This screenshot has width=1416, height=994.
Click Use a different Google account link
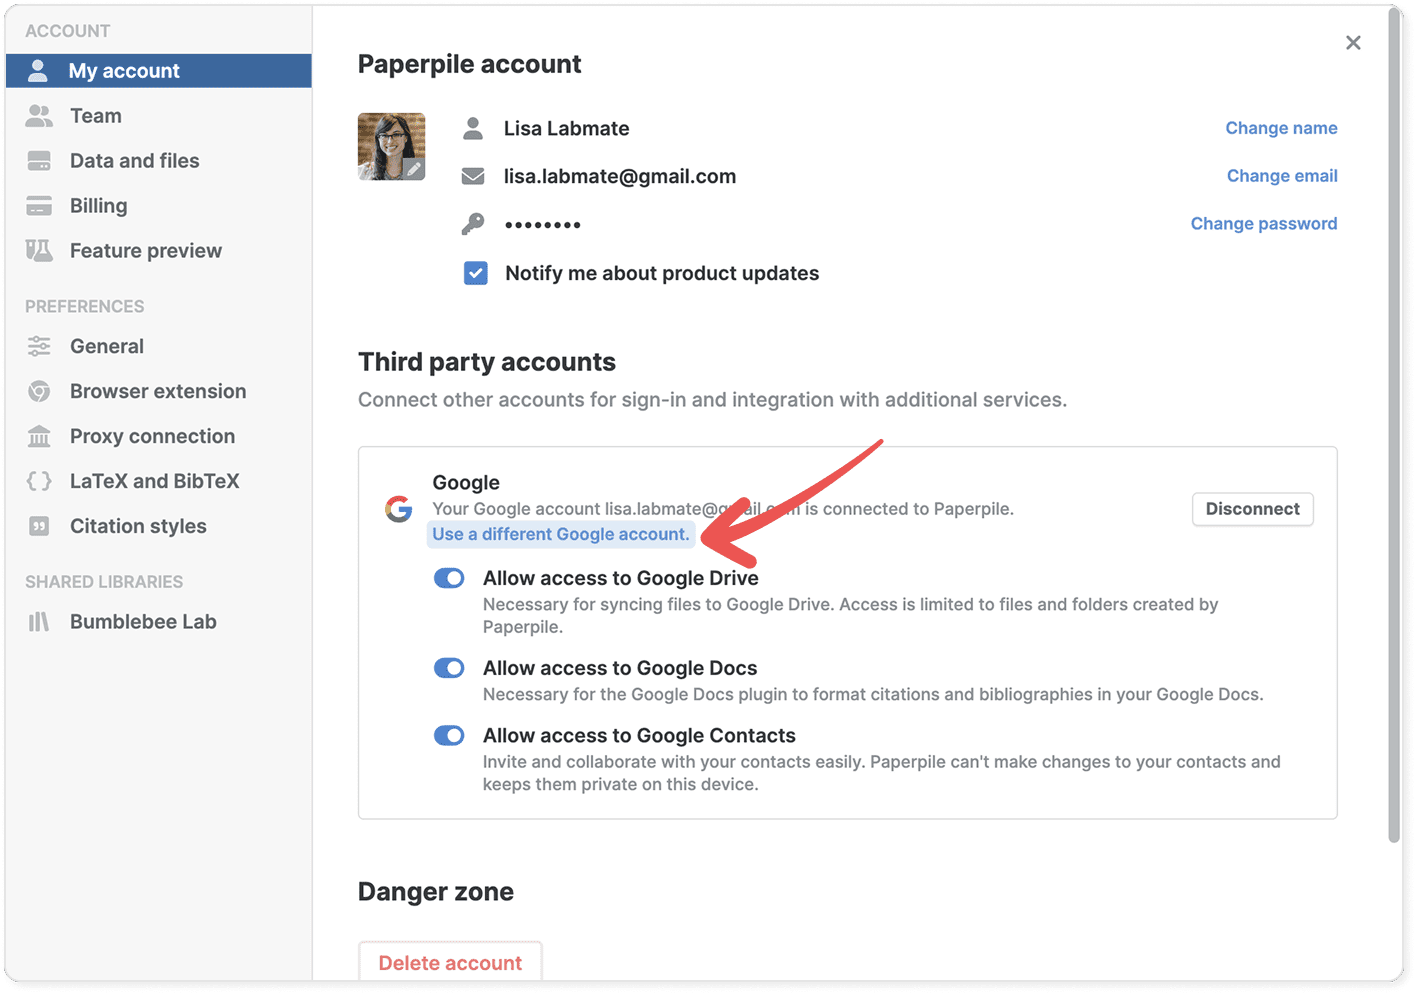click(x=561, y=534)
